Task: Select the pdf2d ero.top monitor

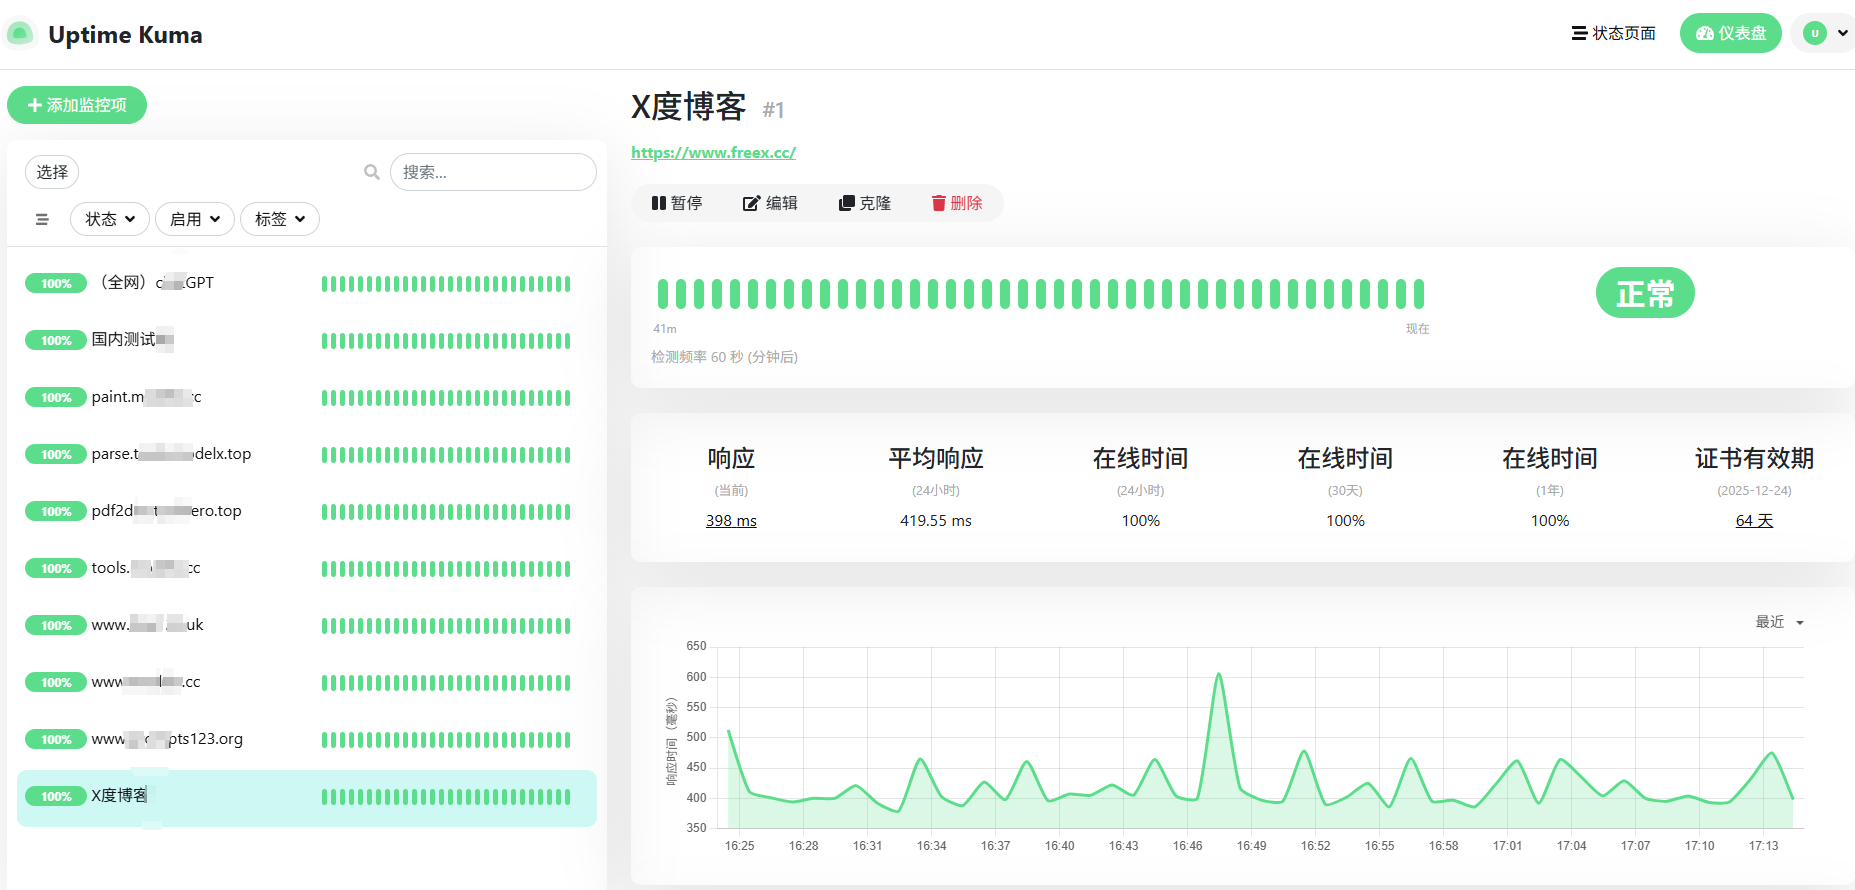Action: pos(307,512)
